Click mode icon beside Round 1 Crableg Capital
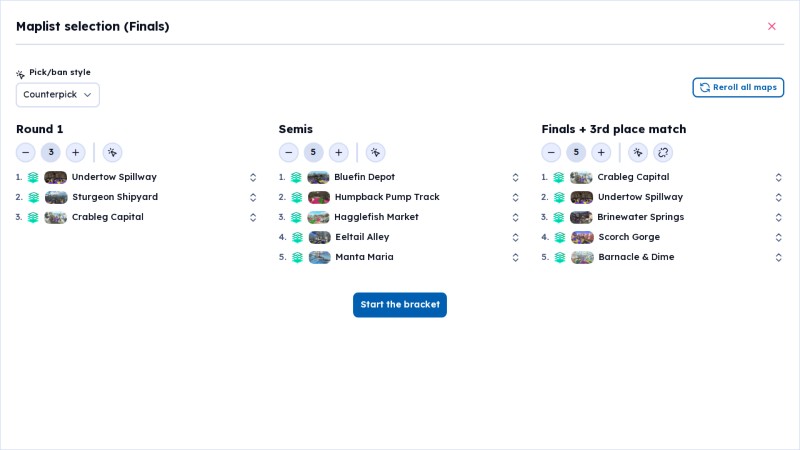The image size is (800, 450). click(33, 217)
